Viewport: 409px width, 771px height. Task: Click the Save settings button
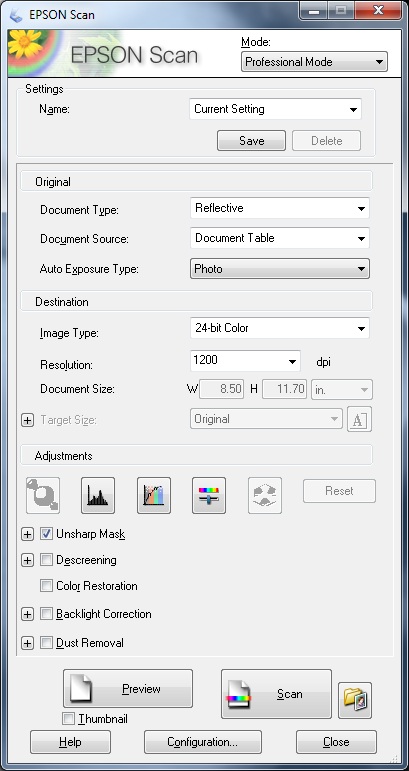(x=251, y=141)
